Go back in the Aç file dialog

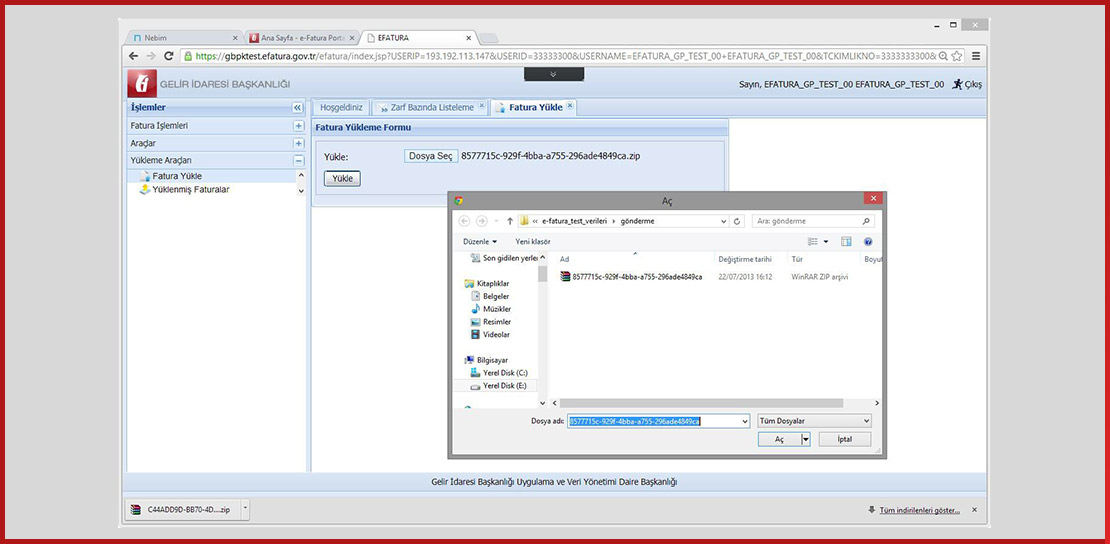pyautogui.click(x=464, y=221)
